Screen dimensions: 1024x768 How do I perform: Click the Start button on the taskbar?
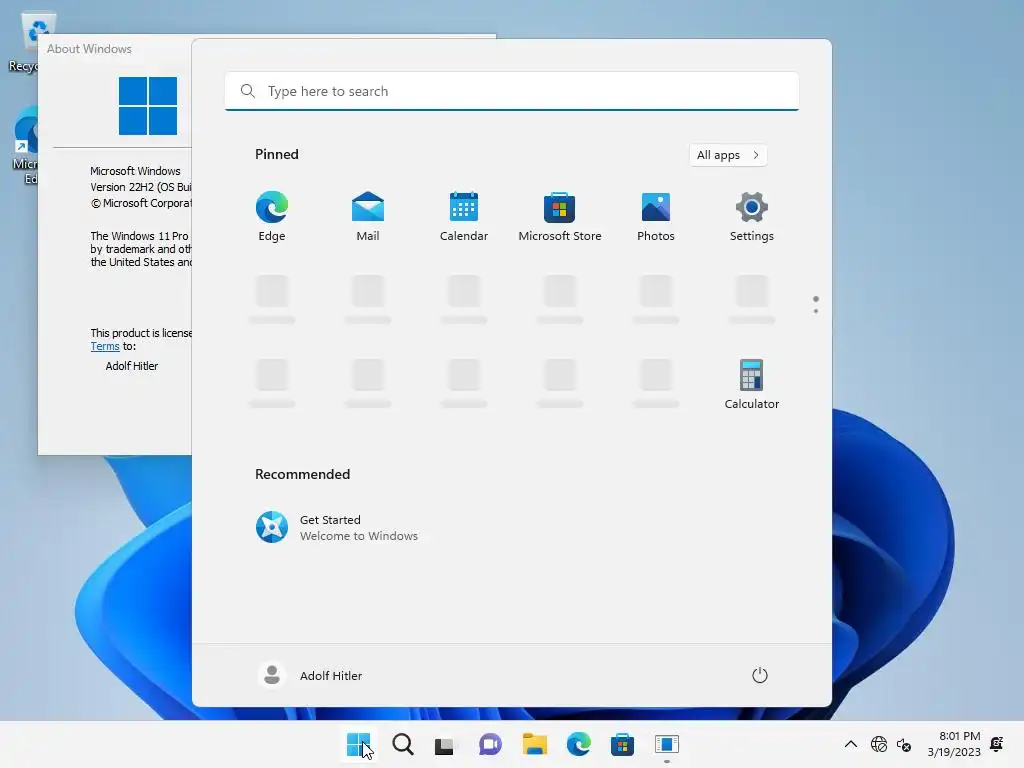tap(359, 744)
